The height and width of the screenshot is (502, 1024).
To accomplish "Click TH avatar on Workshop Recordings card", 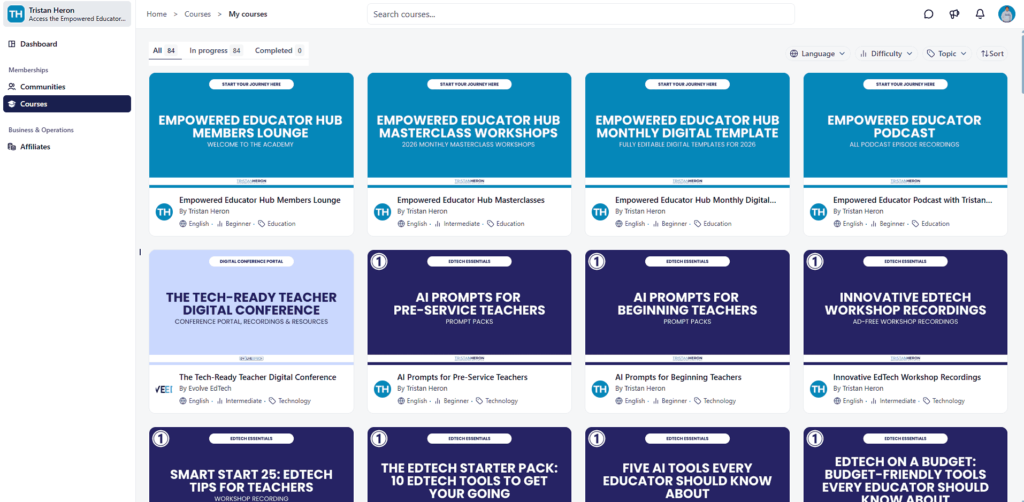I will click(x=818, y=389).
